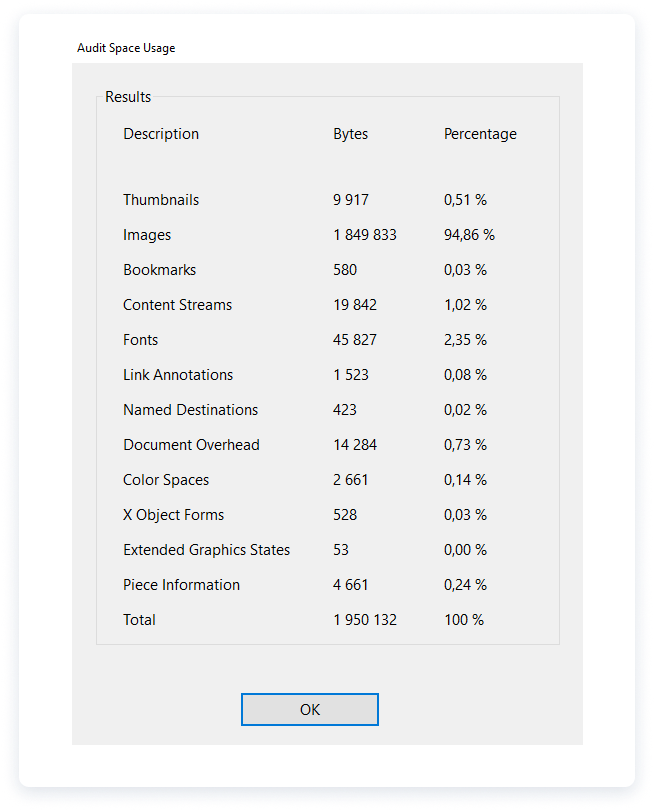Click the 1 849 833 bytes value
The image size is (654, 811).
coord(365,235)
